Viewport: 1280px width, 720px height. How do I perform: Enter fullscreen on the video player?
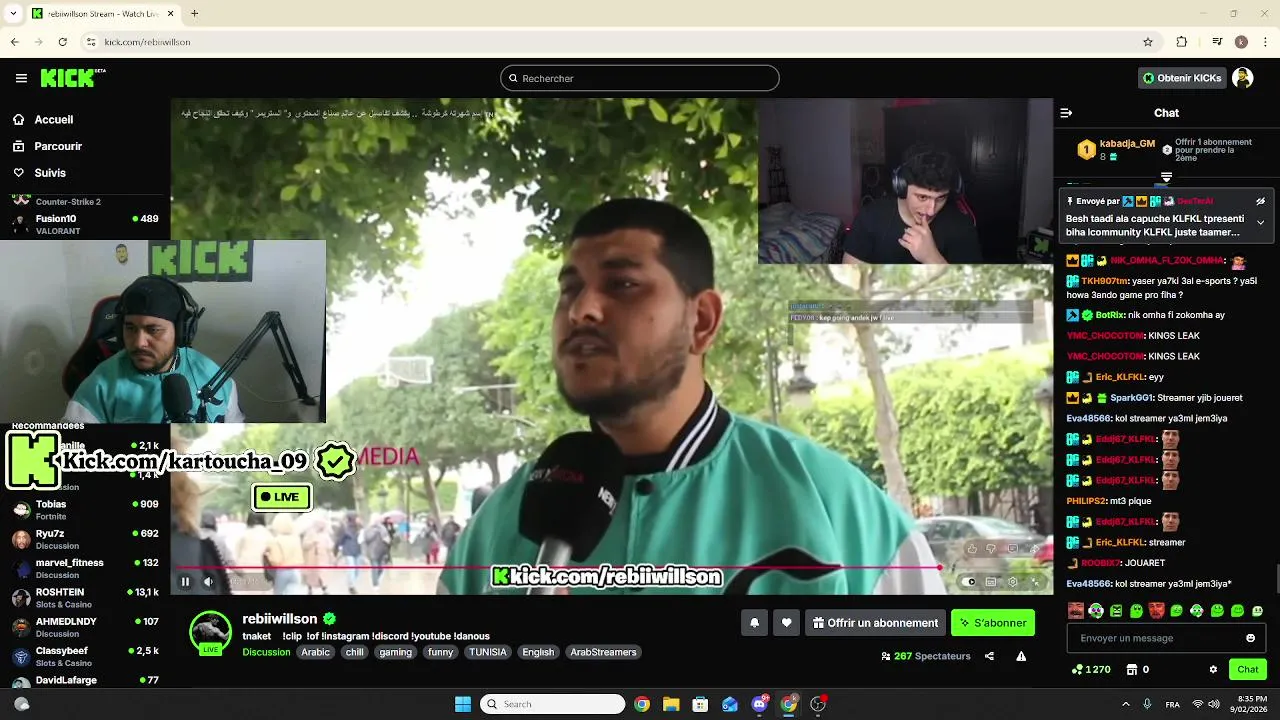point(1035,581)
